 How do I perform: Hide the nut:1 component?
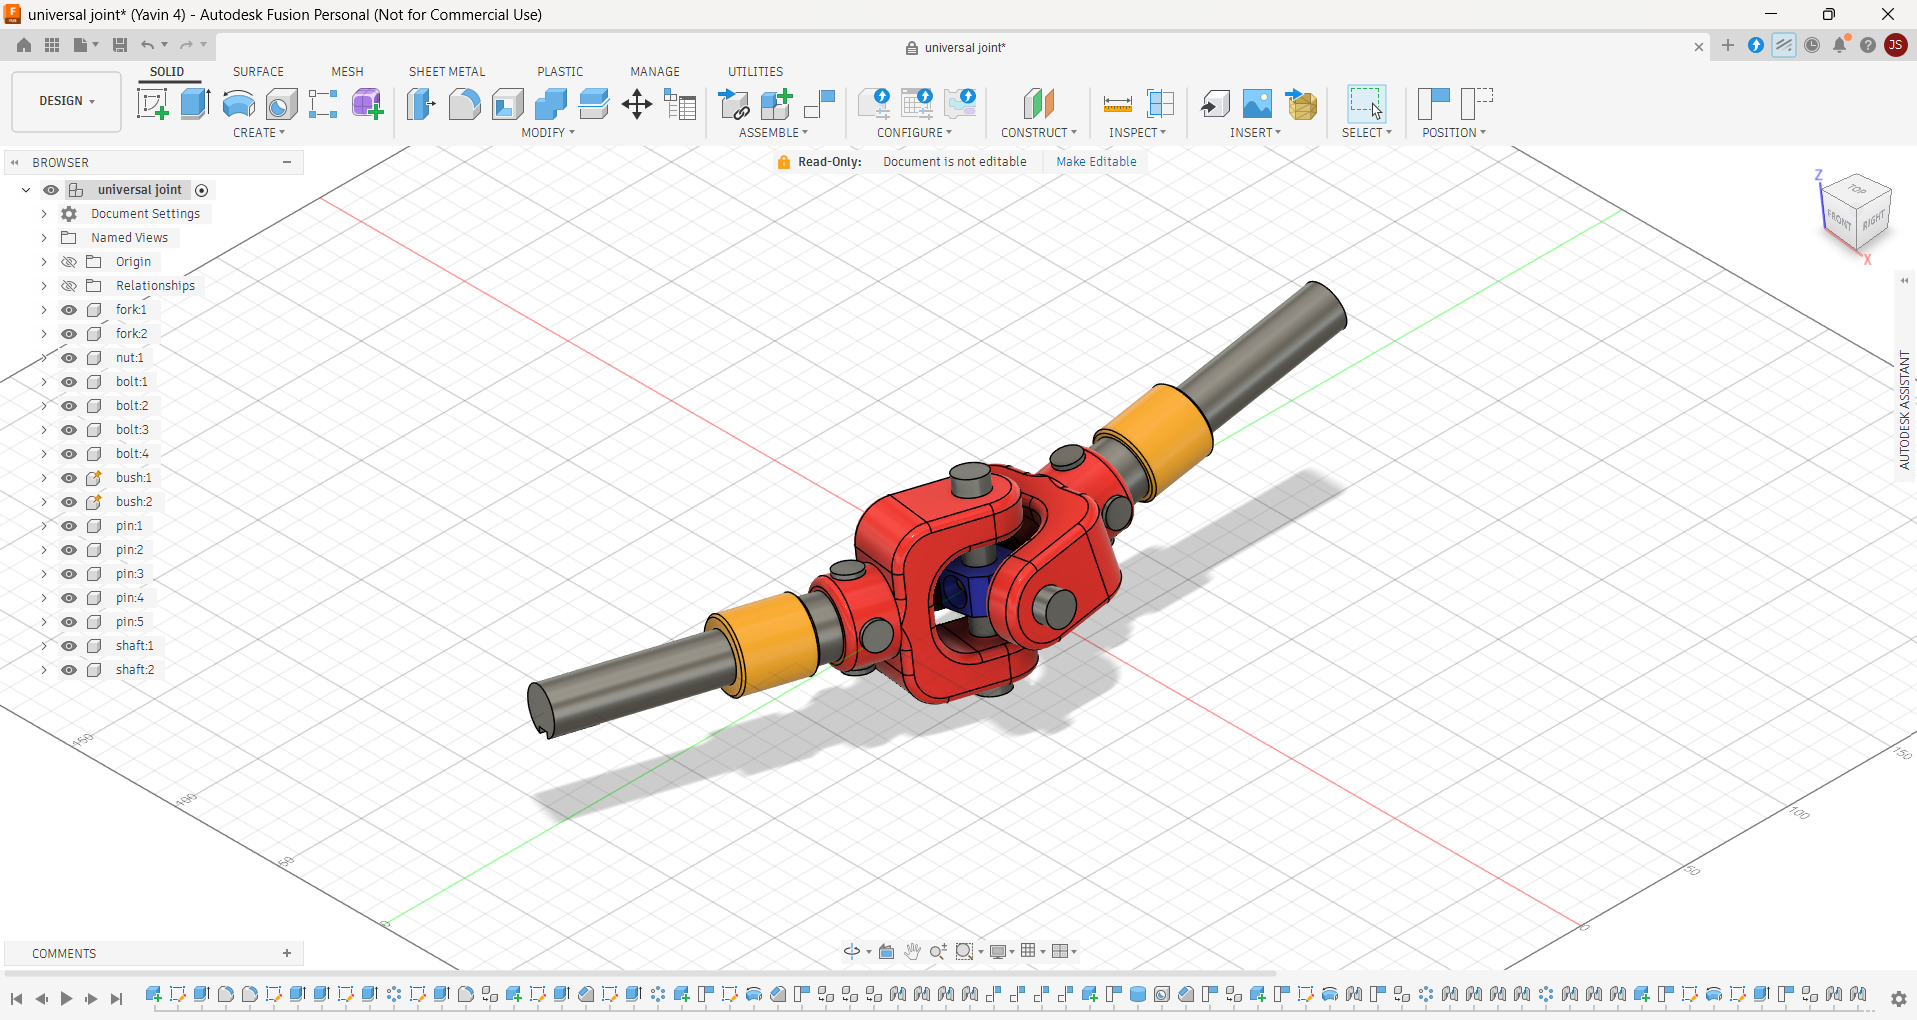(x=69, y=358)
